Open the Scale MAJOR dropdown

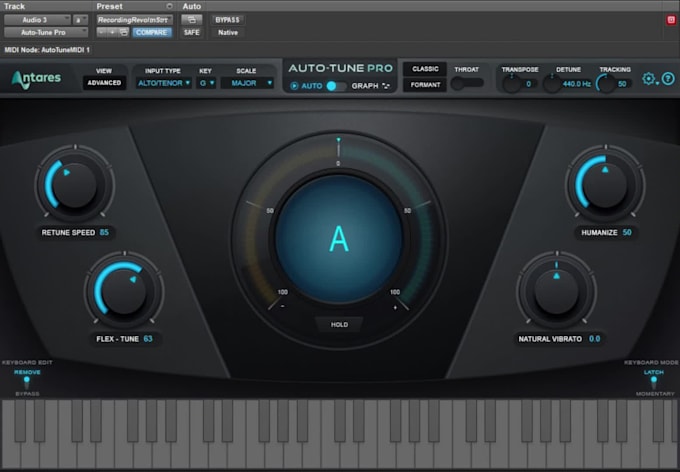[x=247, y=83]
